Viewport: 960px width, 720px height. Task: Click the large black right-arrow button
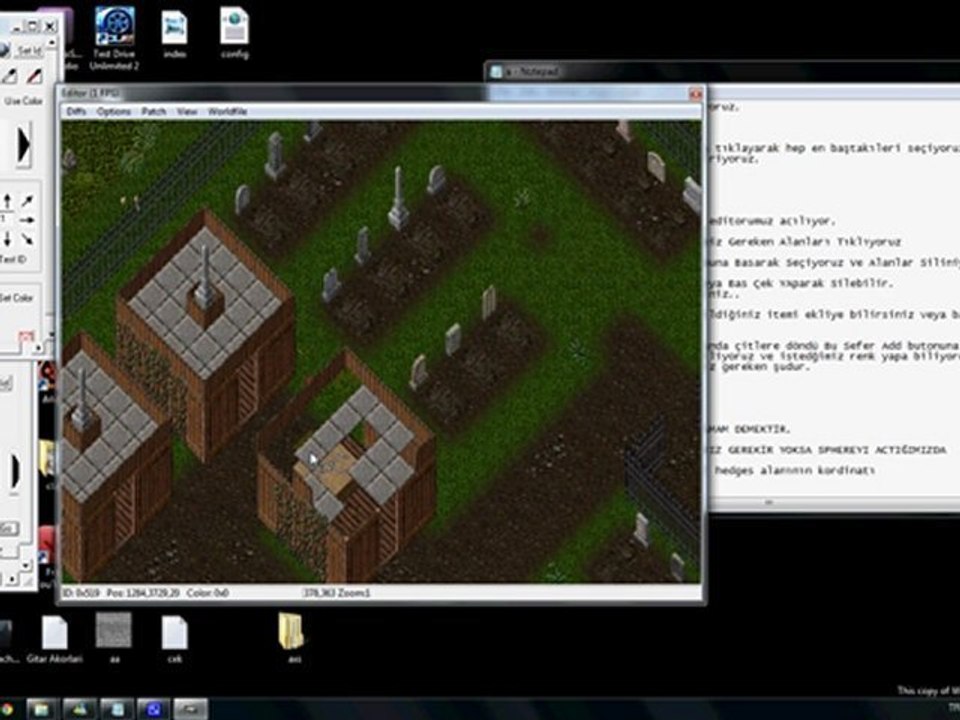23,146
